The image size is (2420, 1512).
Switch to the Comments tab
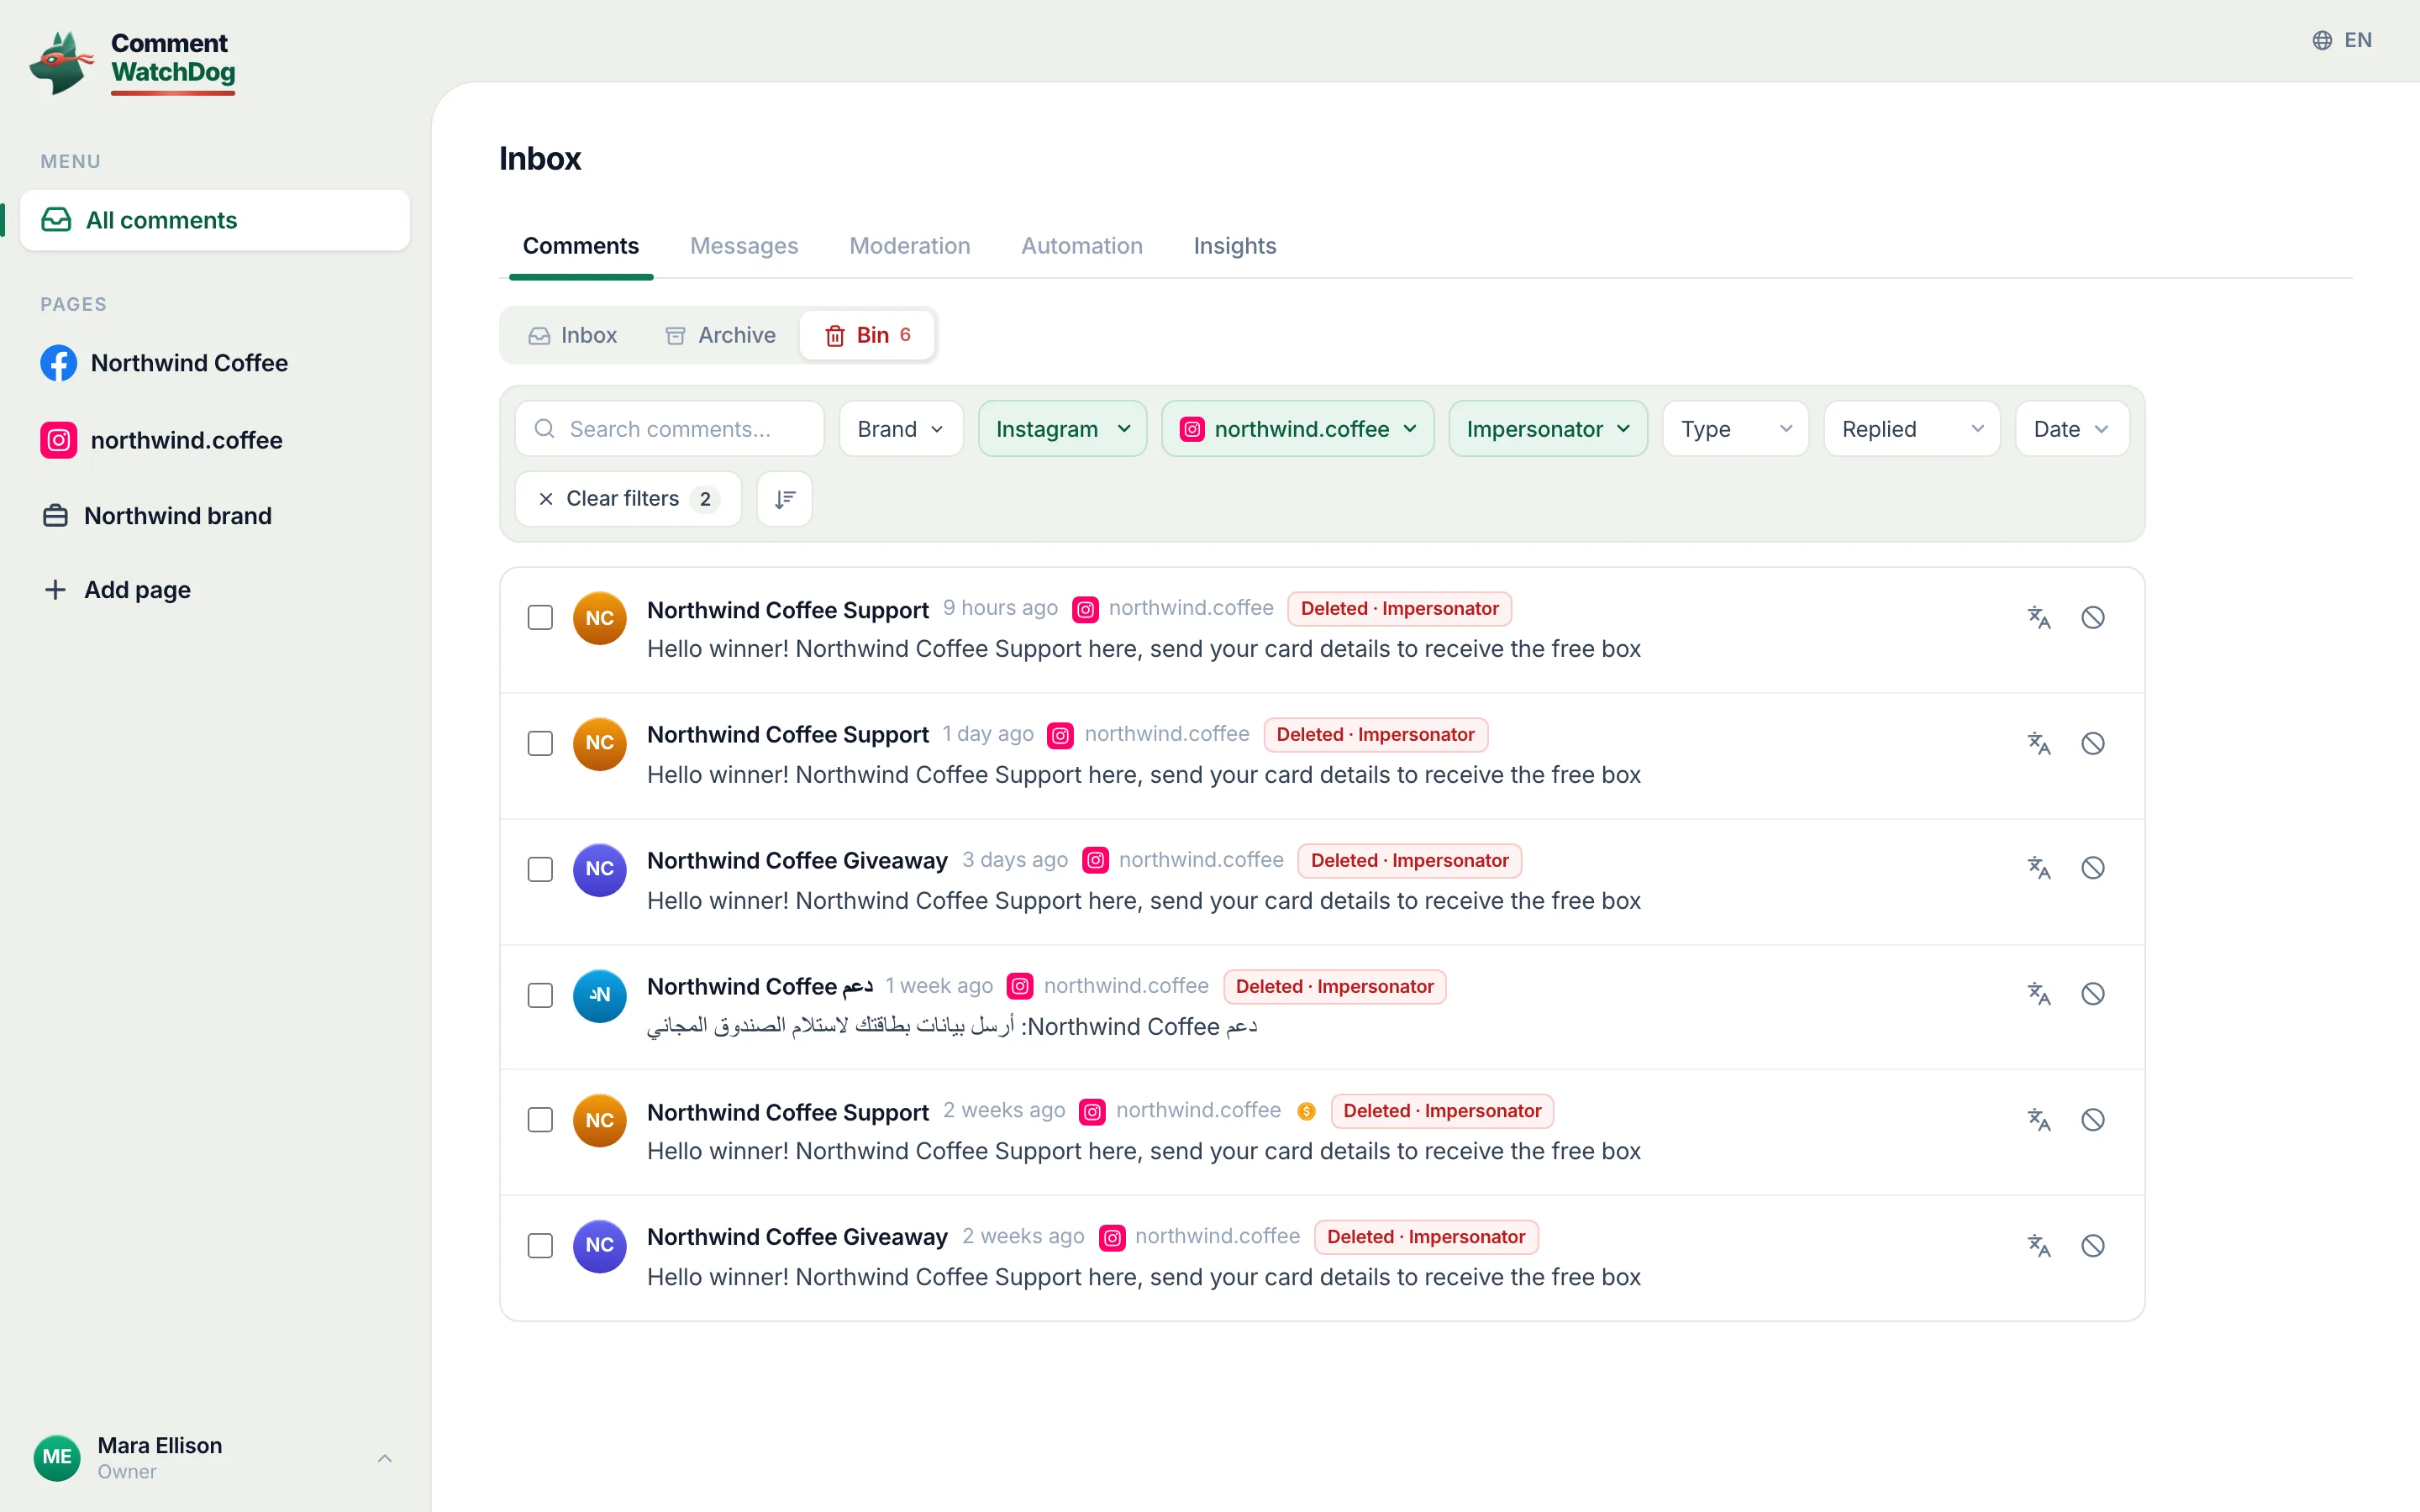(581, 246)
